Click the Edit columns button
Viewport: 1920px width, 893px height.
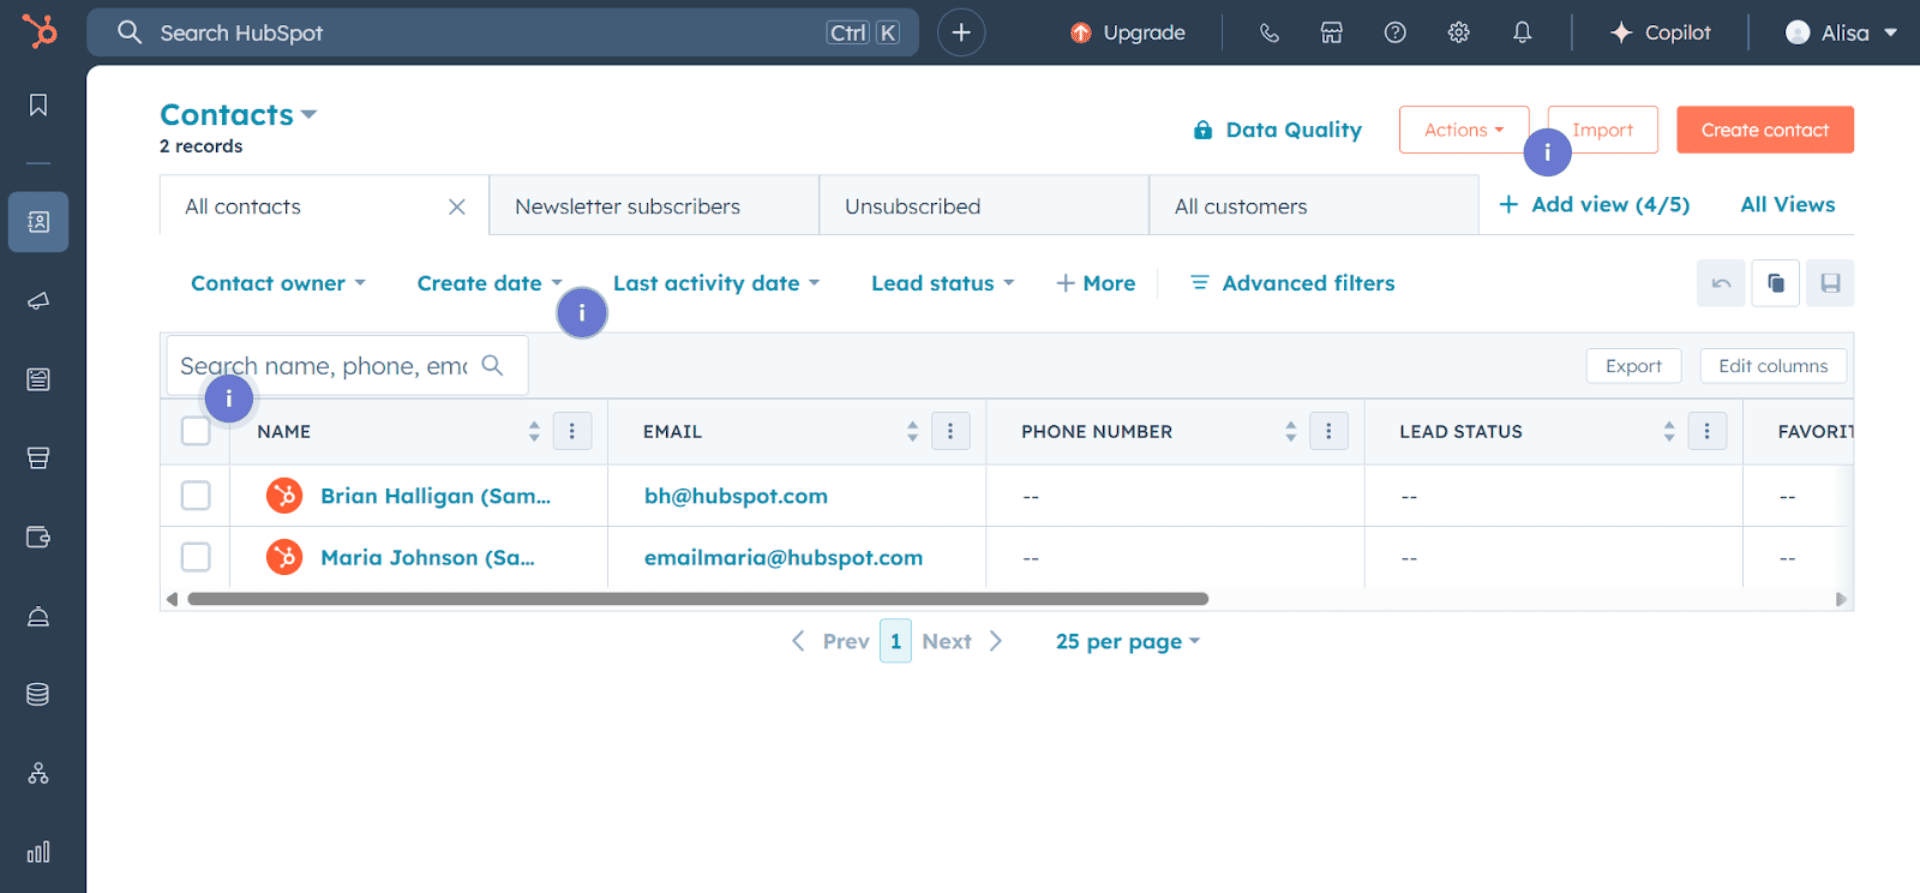tap(1773, 366)
